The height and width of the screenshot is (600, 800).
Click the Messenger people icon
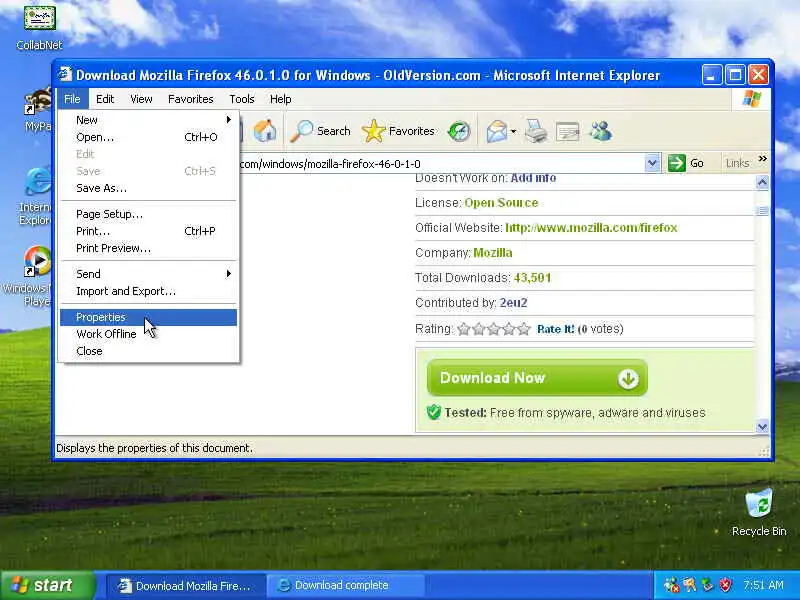point(601,131)
